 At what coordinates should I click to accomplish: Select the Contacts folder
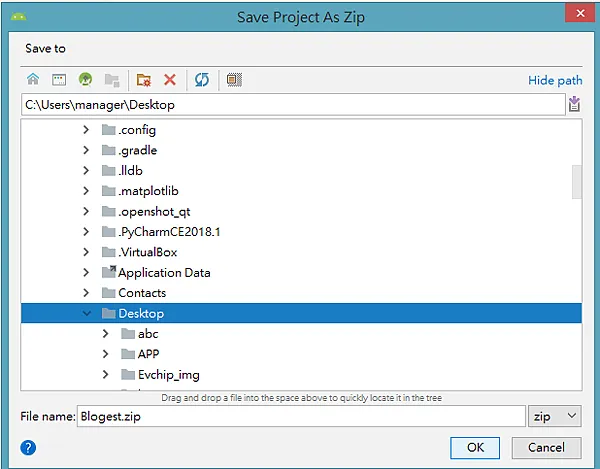click(x=142, y=293)
